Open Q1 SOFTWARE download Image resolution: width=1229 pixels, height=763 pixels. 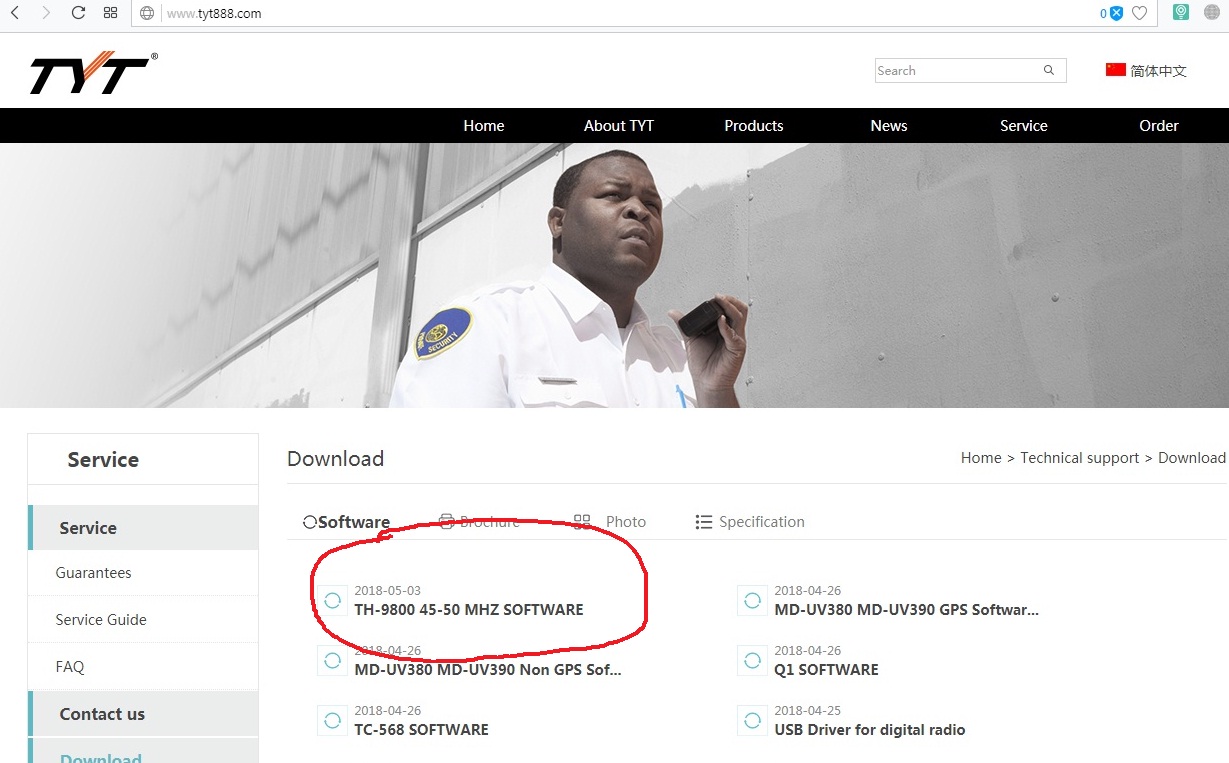pos(826,670)
